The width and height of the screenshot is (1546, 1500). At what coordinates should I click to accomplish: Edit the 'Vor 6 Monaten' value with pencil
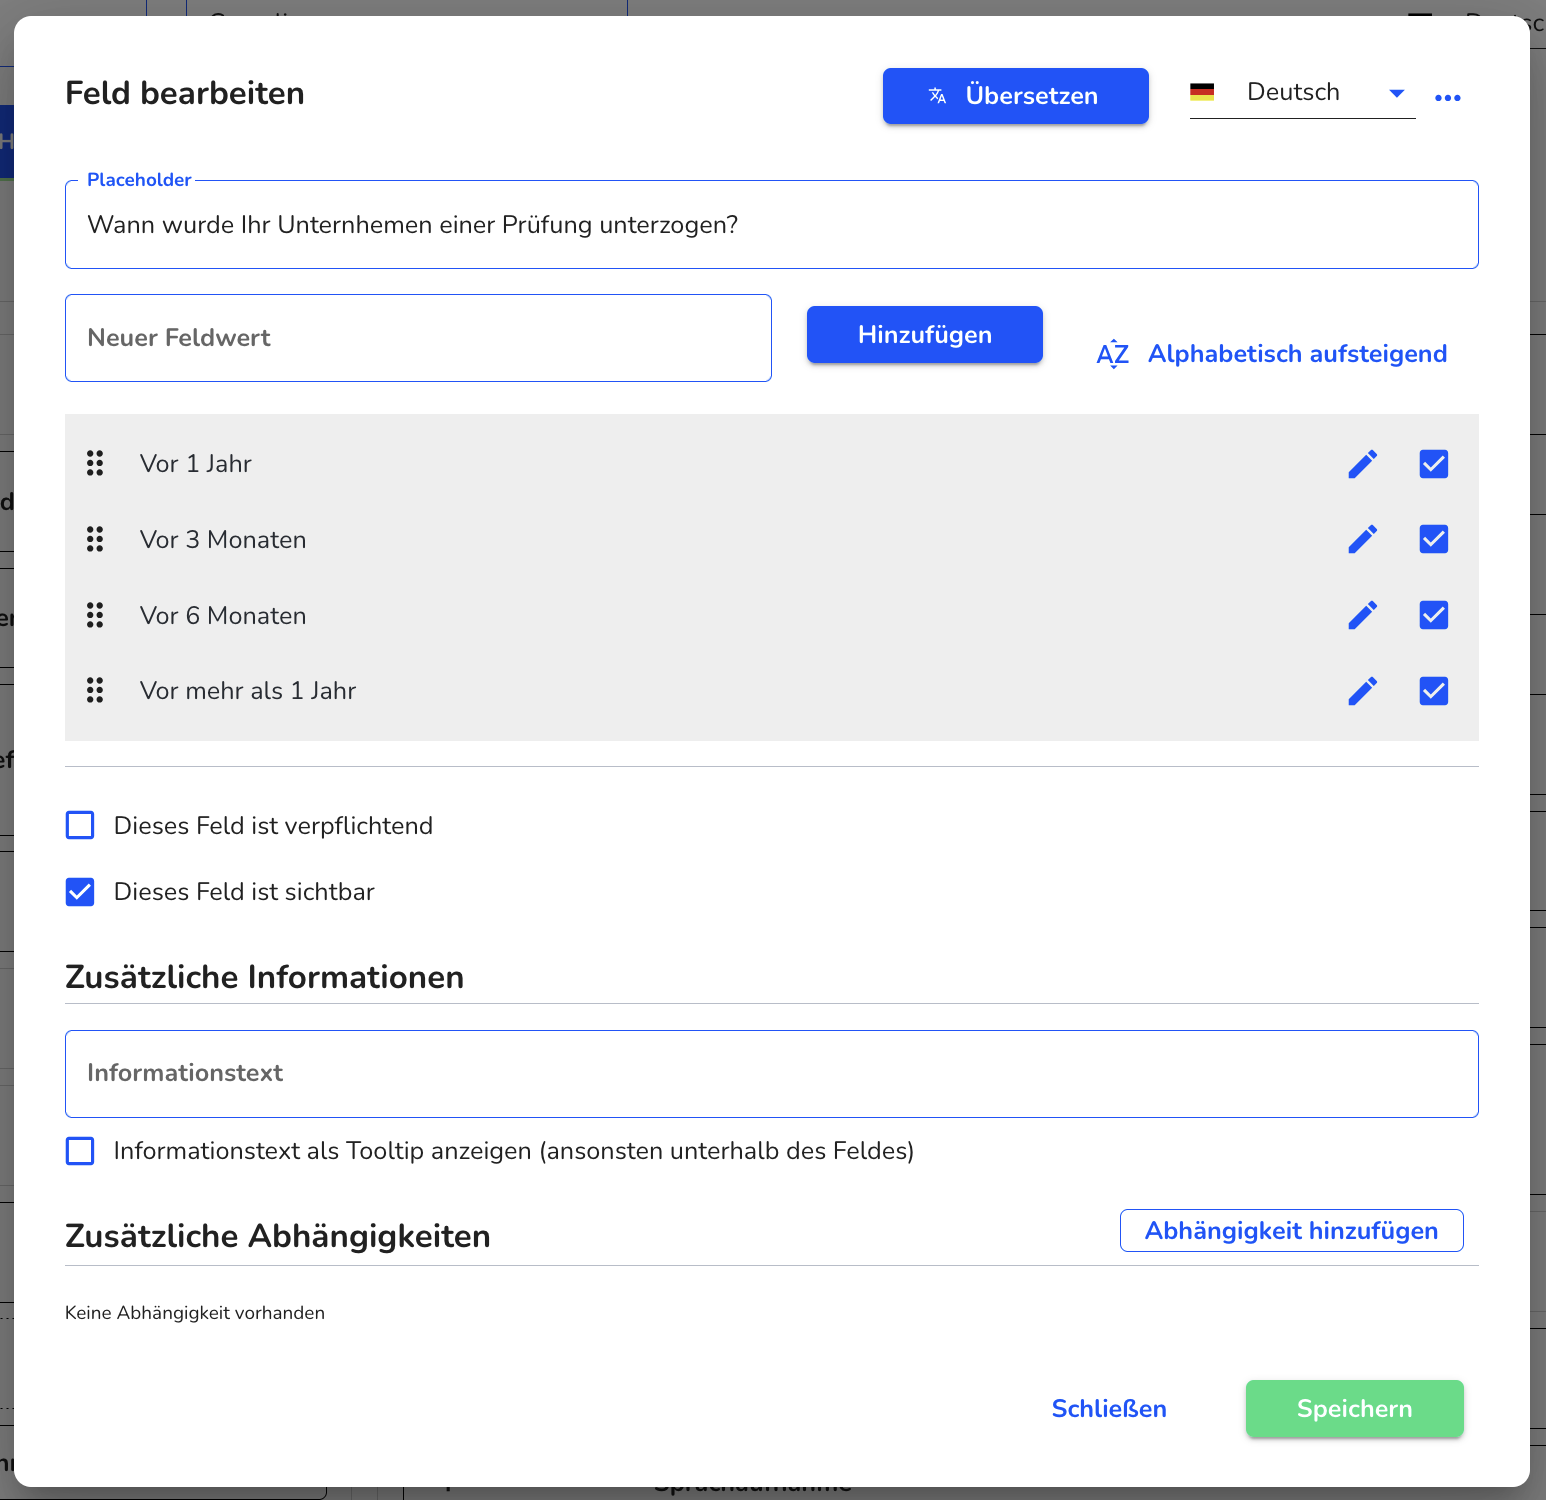(x=1362, y=615)
